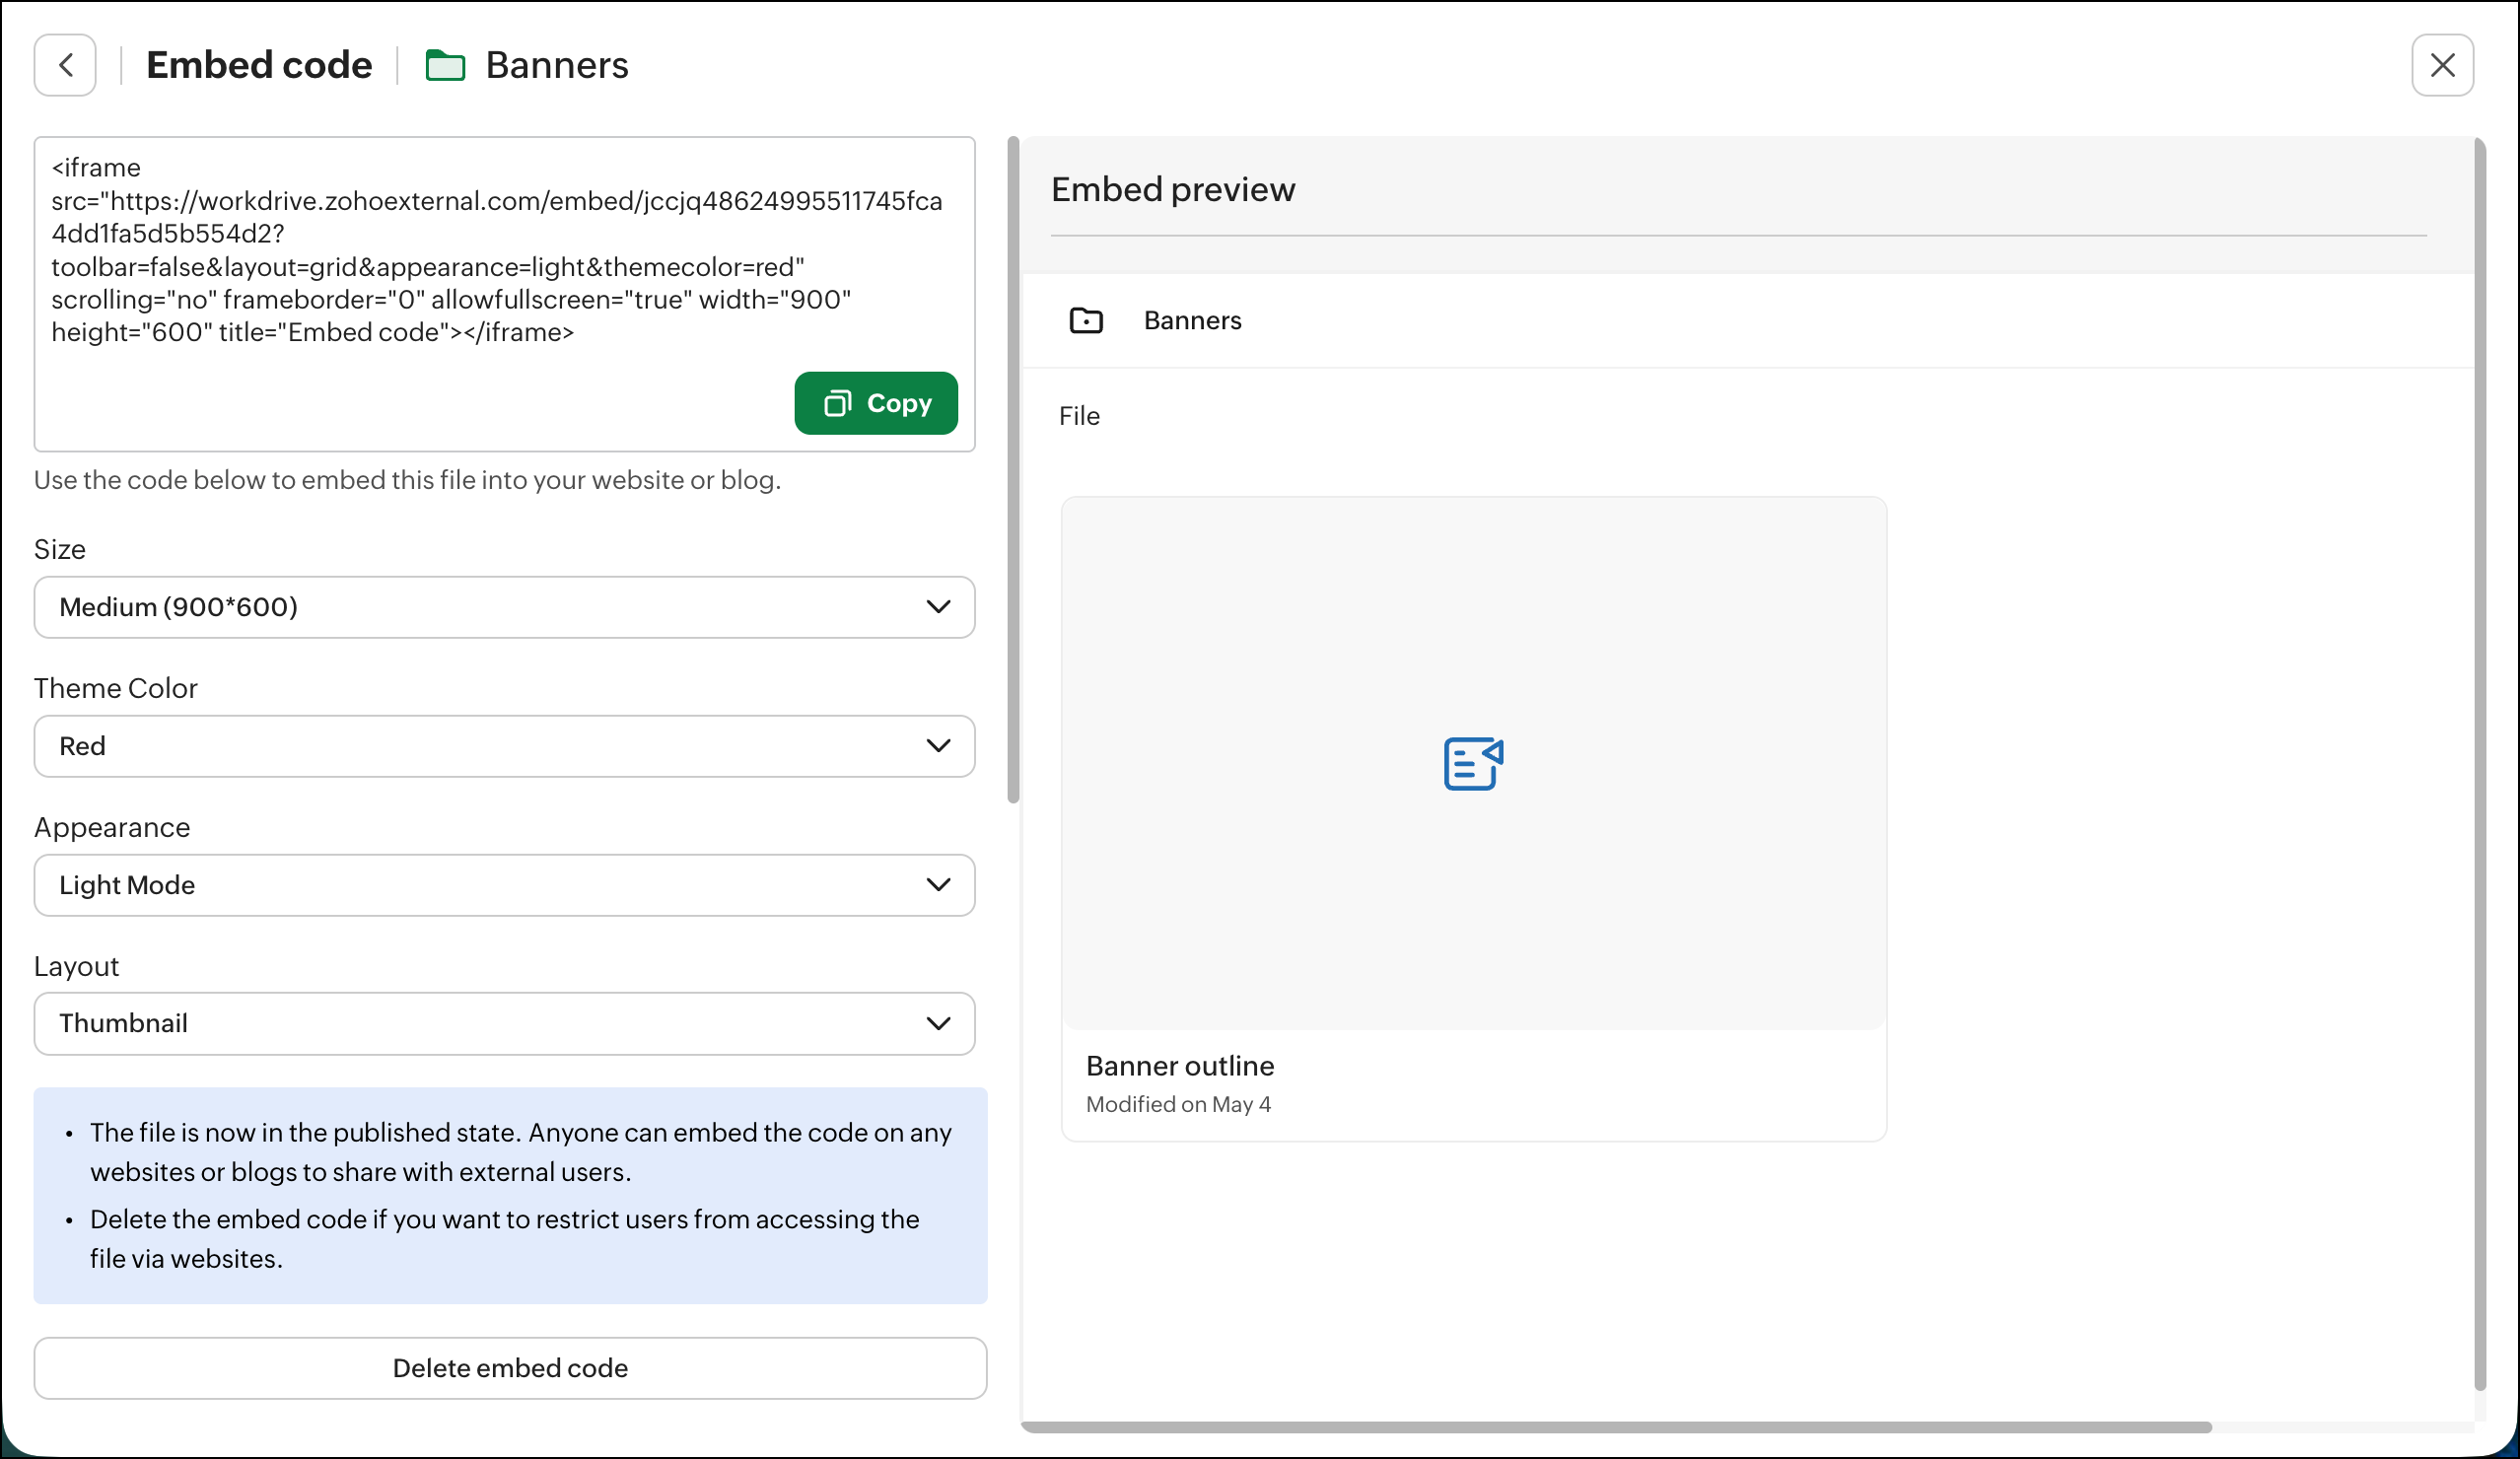Open the Appearance dropdown showing Light Mode
Viewport: 2520px width, 1459px height.
[504, 885]
